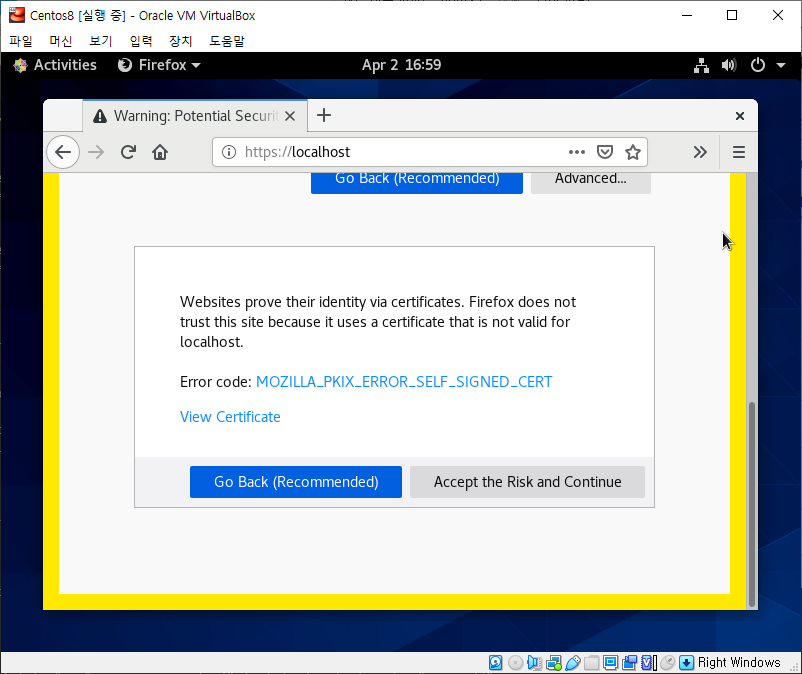Click VirtualBox audio status icon
This screenshot has width=802, height=674.
pos(534,663)
